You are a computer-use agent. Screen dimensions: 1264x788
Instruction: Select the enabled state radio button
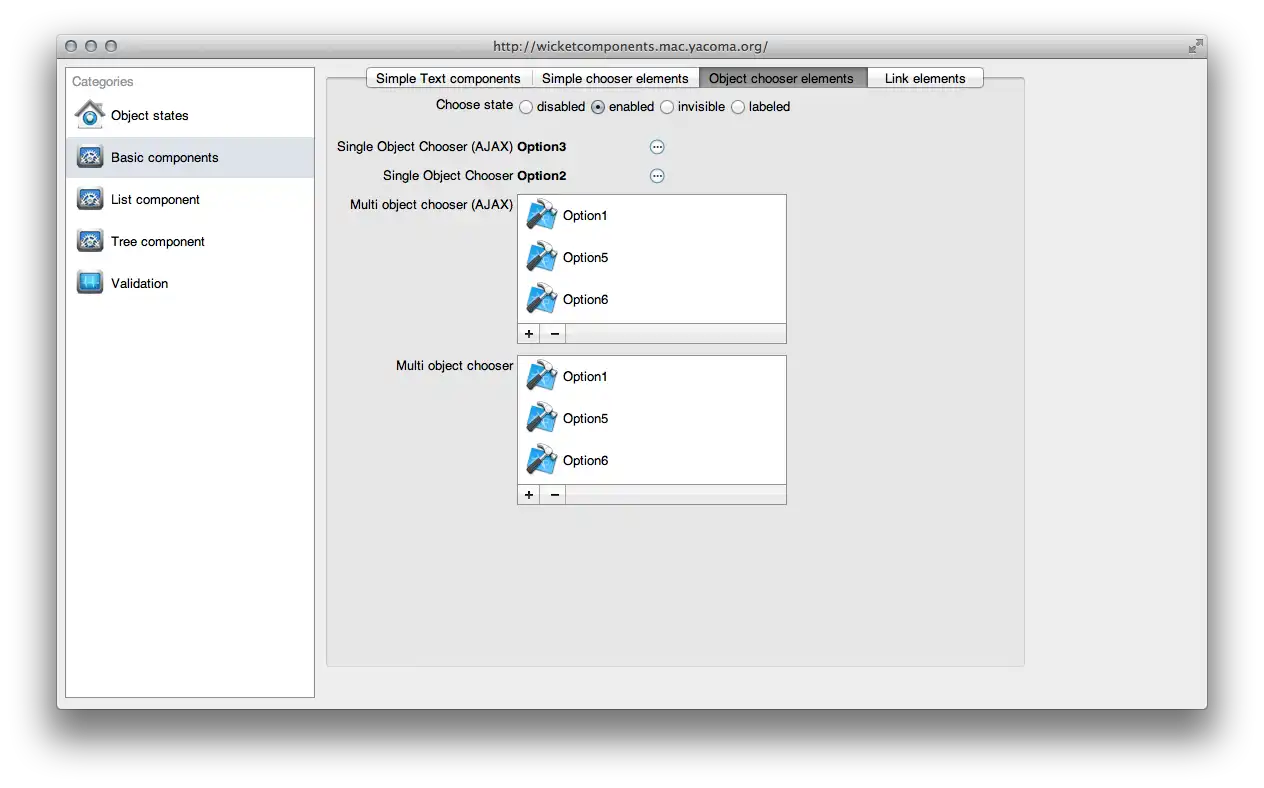point(598,107)
